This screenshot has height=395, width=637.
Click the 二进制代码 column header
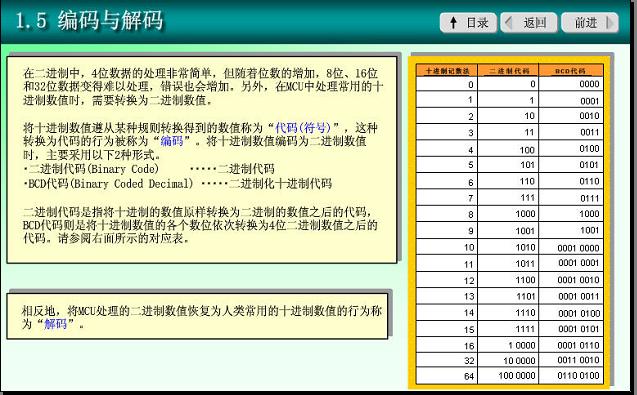(x=509, y=71)
